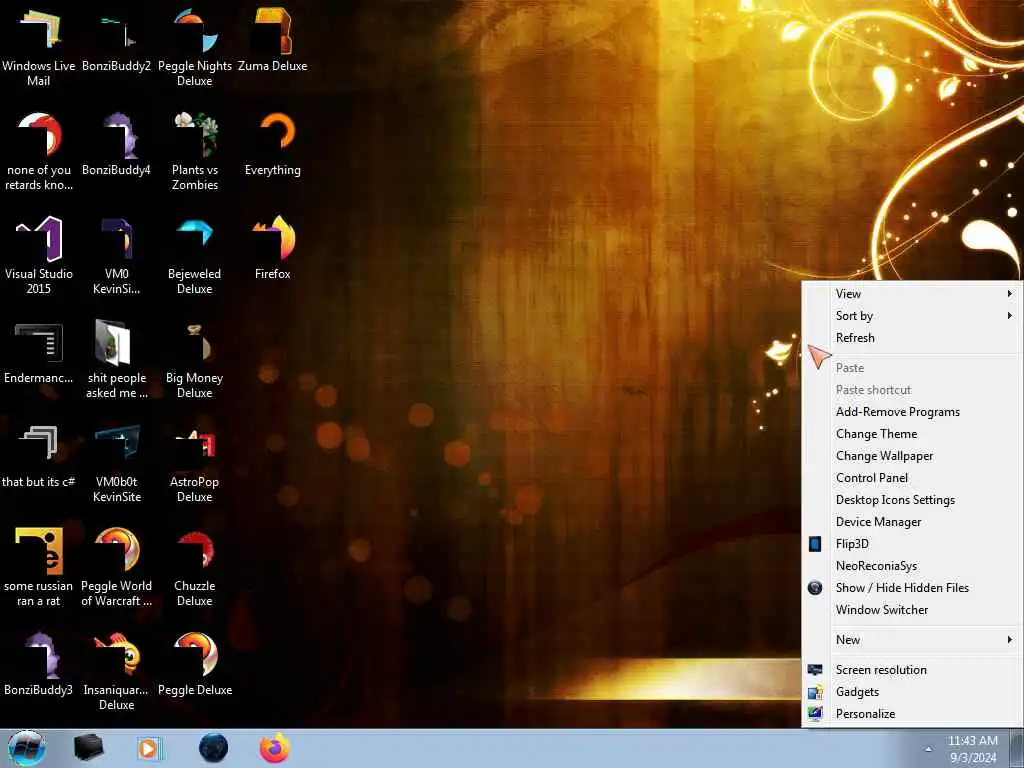
Task: Choose Window Switcher menu entry
Action: [x=912, y=610]
